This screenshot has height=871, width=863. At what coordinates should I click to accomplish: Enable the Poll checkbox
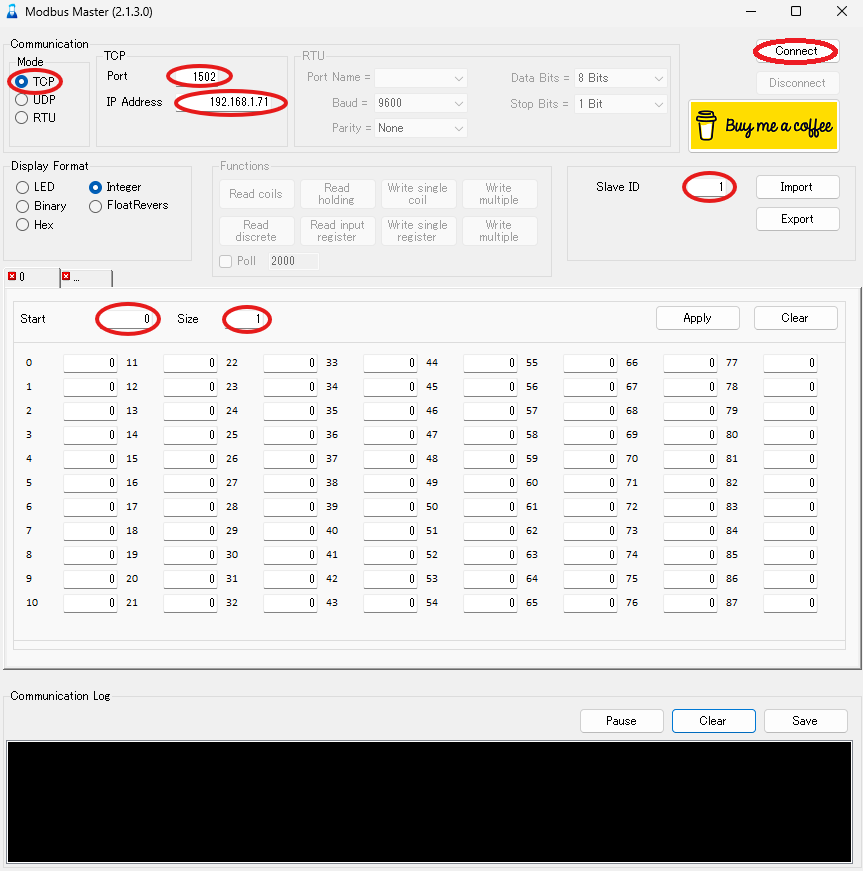pos(225,261)
